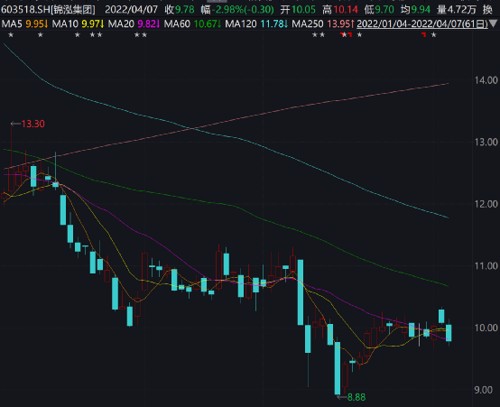
Task: Click the first star event marker at far left
Action: [11, 35]
